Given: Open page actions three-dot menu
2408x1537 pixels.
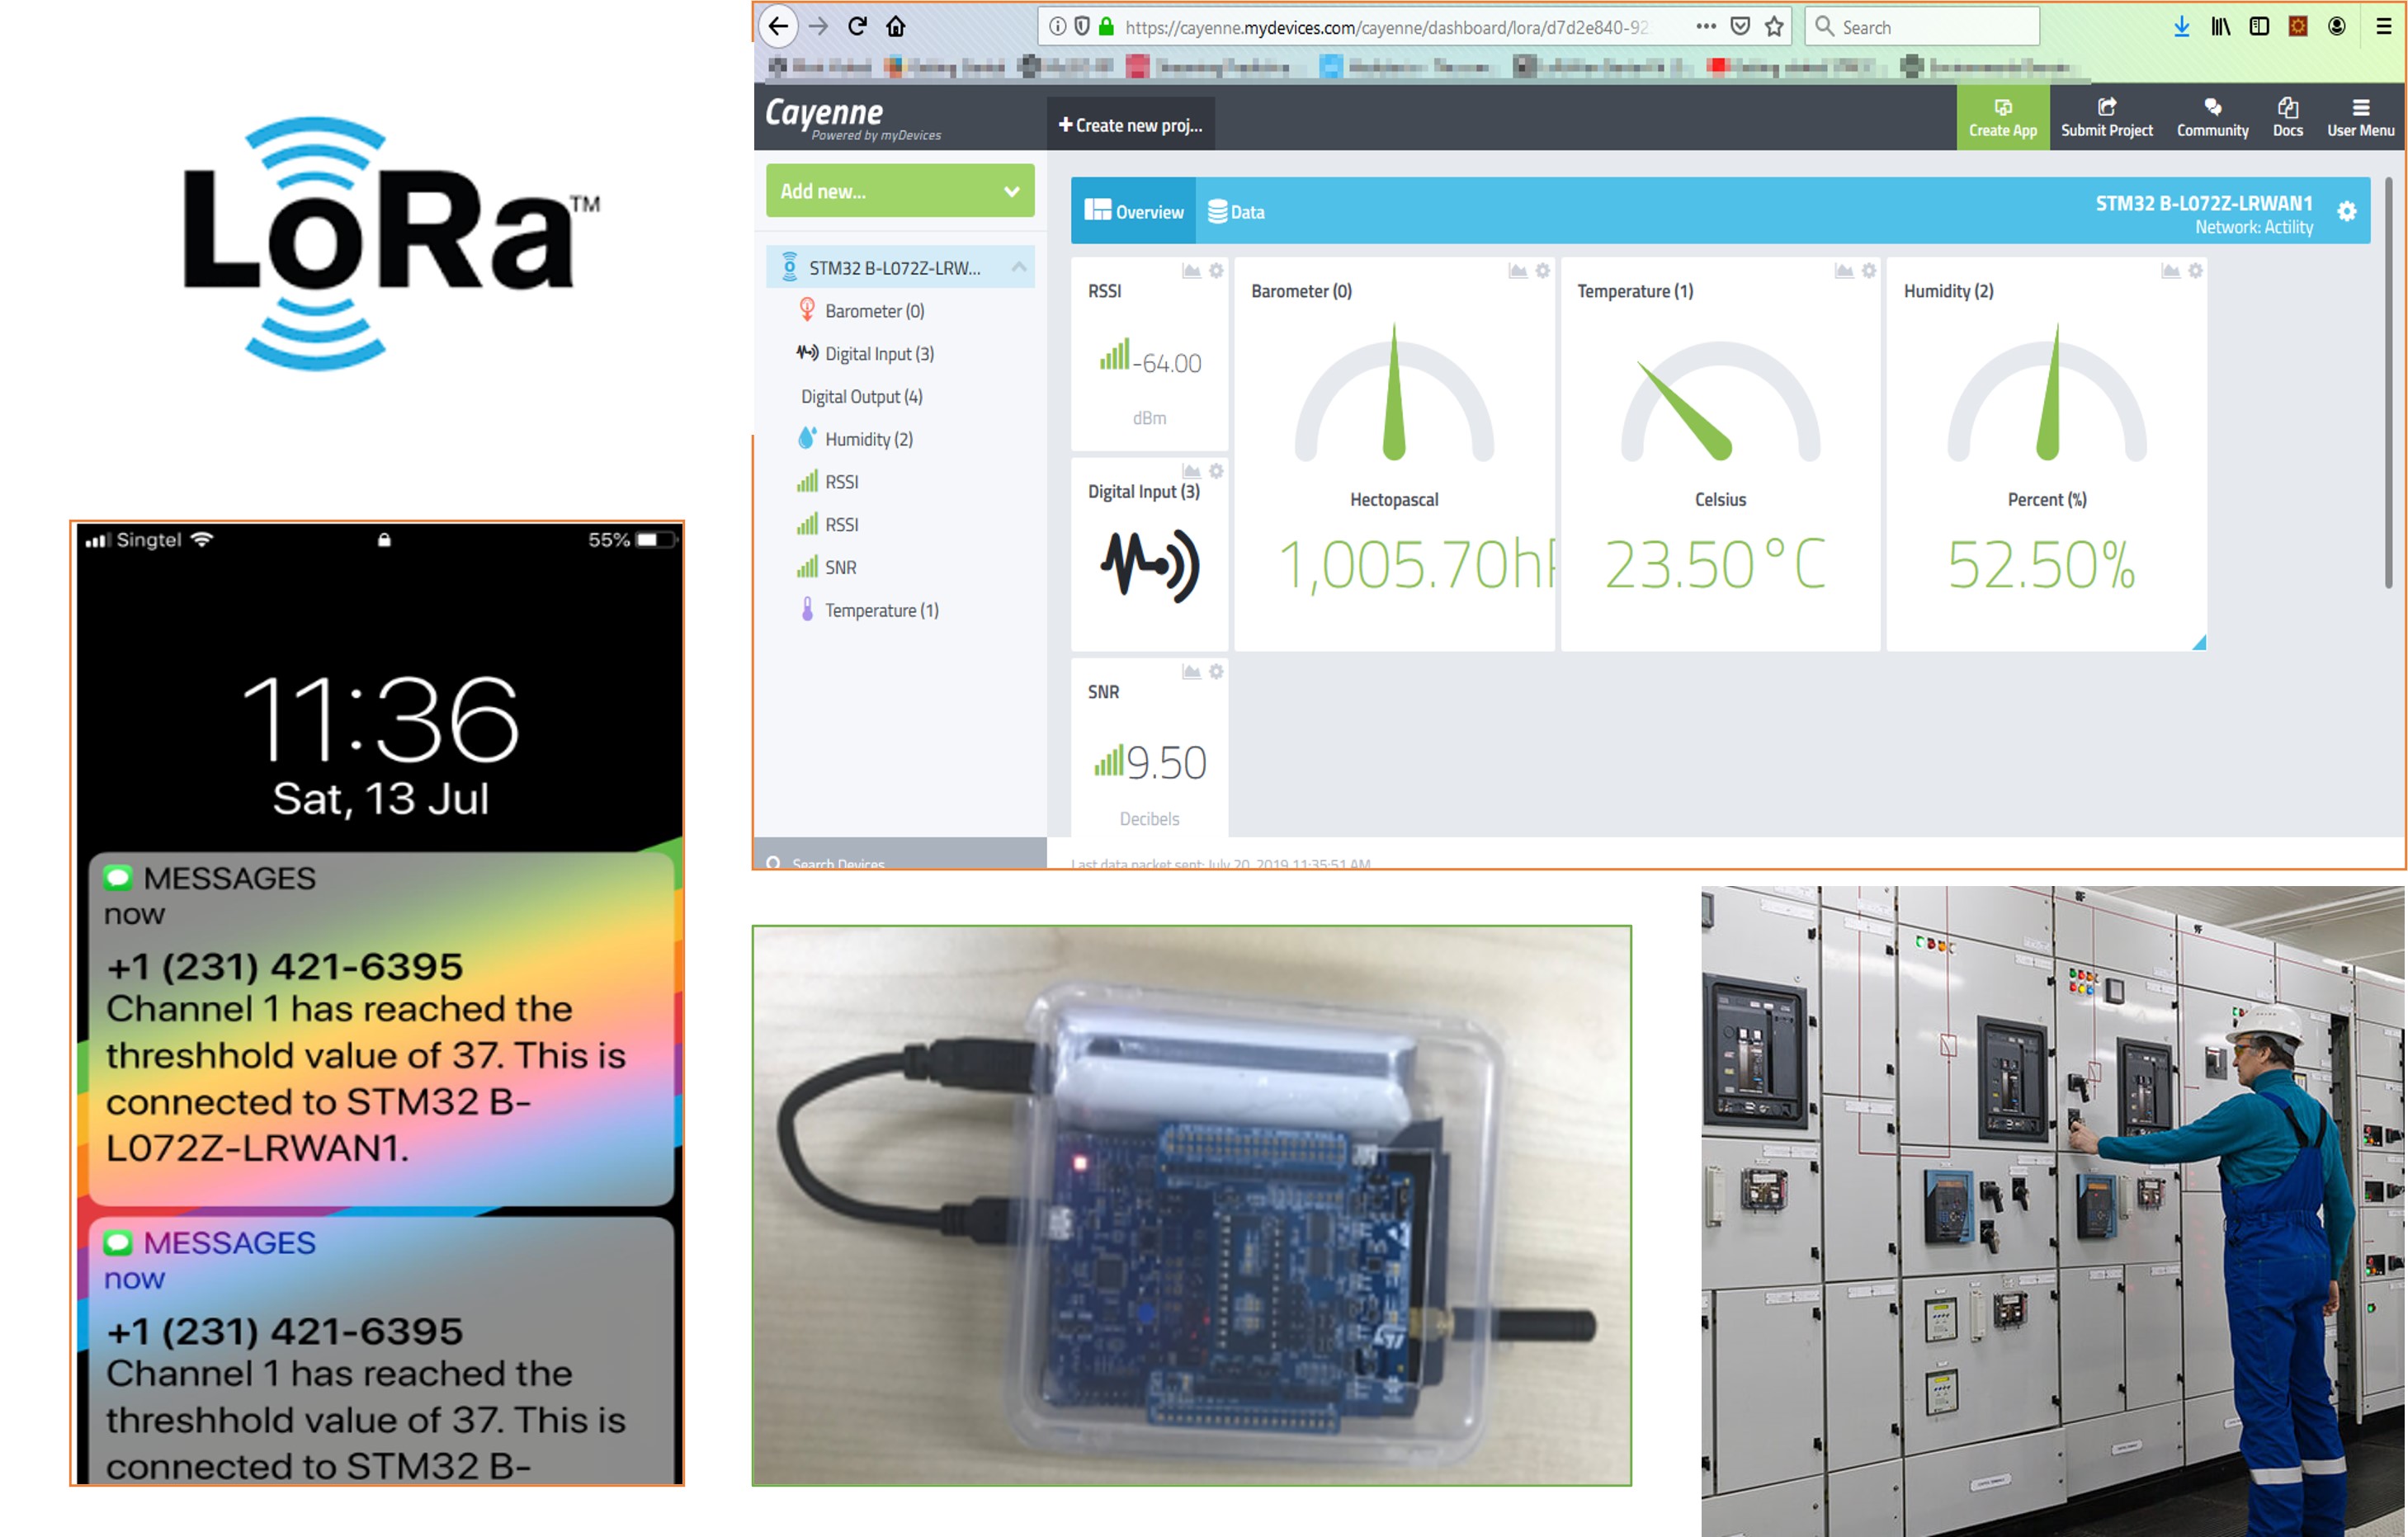Looking at the screenshot, I should point(1706,26).
